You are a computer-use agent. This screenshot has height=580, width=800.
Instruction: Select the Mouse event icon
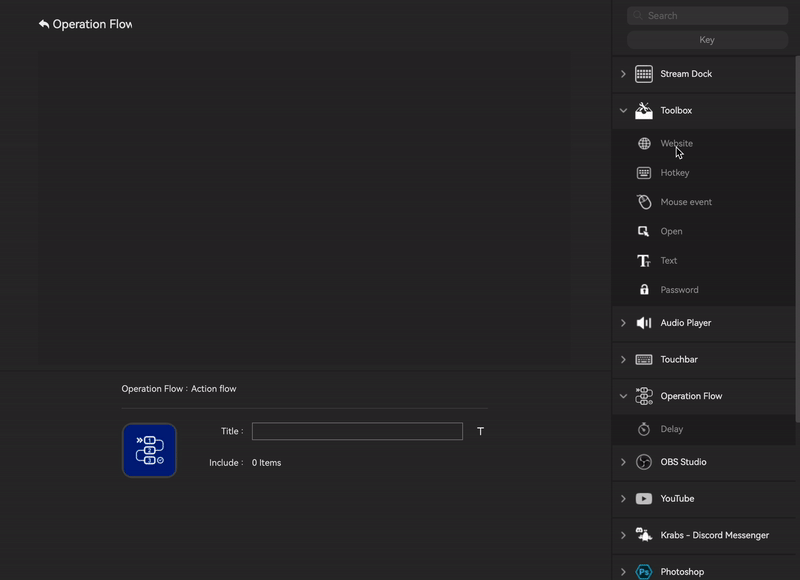[x=644, y=202]
